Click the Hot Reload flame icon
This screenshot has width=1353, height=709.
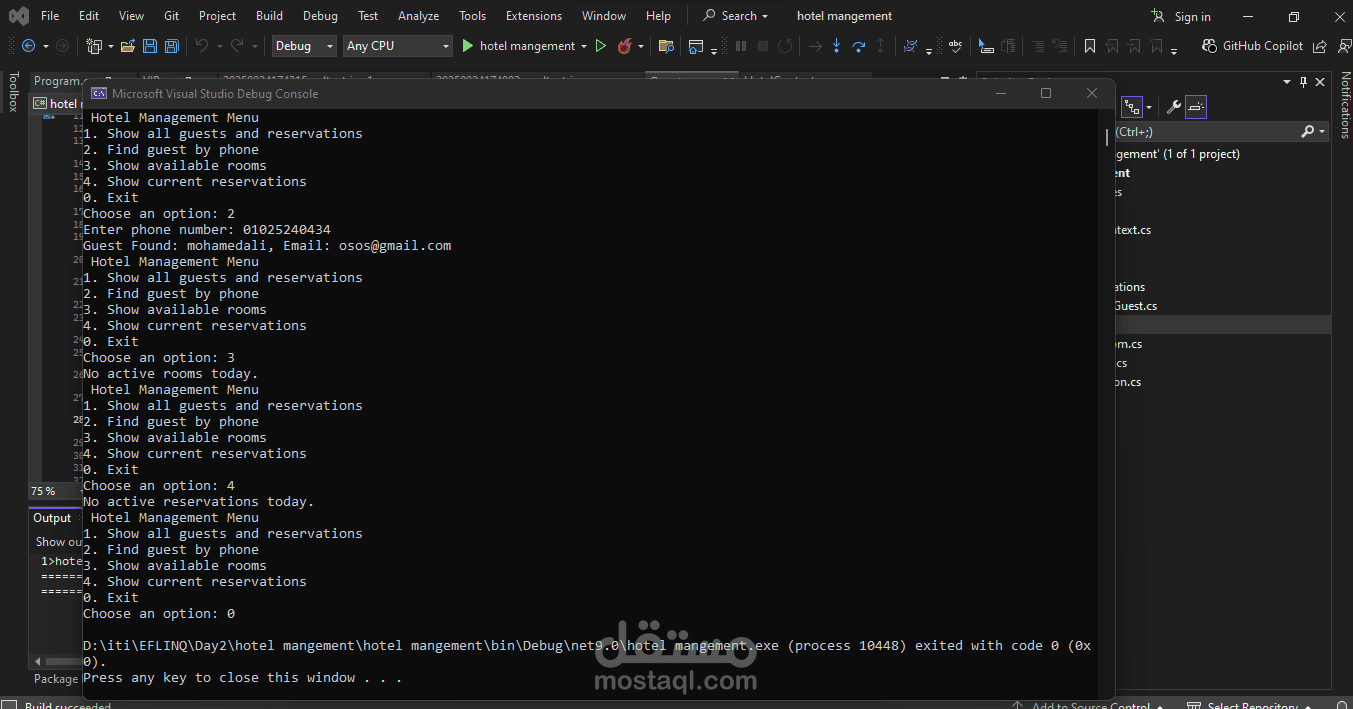coord(625,46)
